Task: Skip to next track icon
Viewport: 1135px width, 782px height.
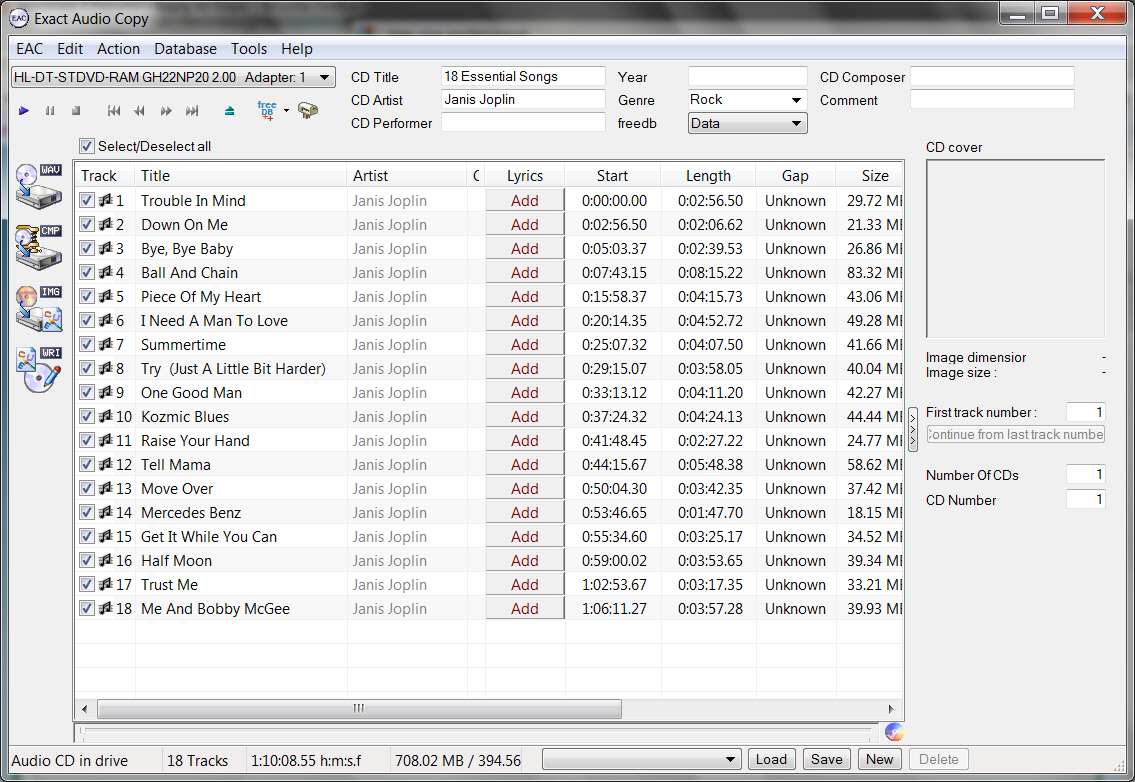Action: coord(192,111)
